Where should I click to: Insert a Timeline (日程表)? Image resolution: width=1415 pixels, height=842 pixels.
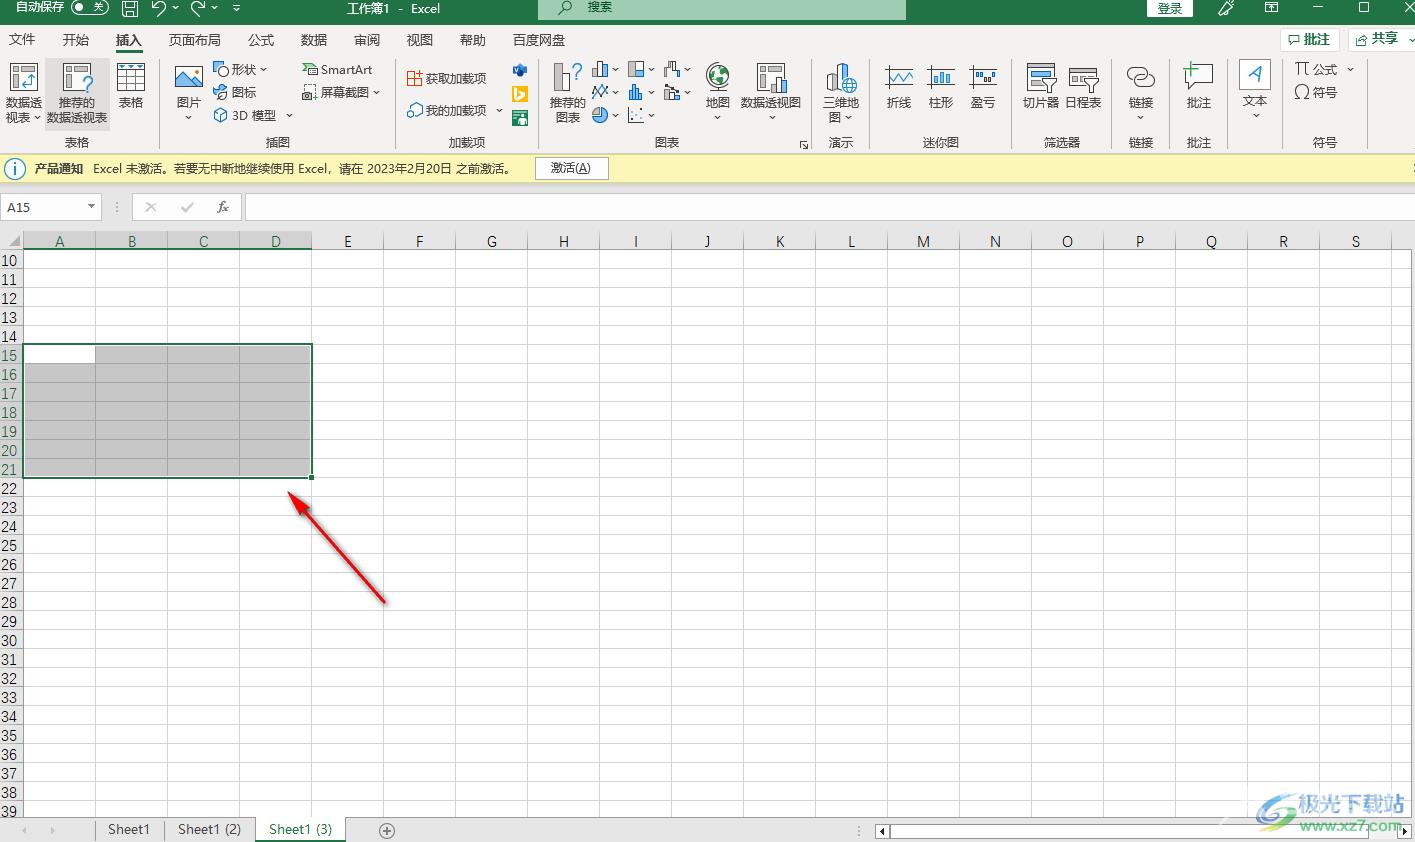click(x=1083, y=87)
